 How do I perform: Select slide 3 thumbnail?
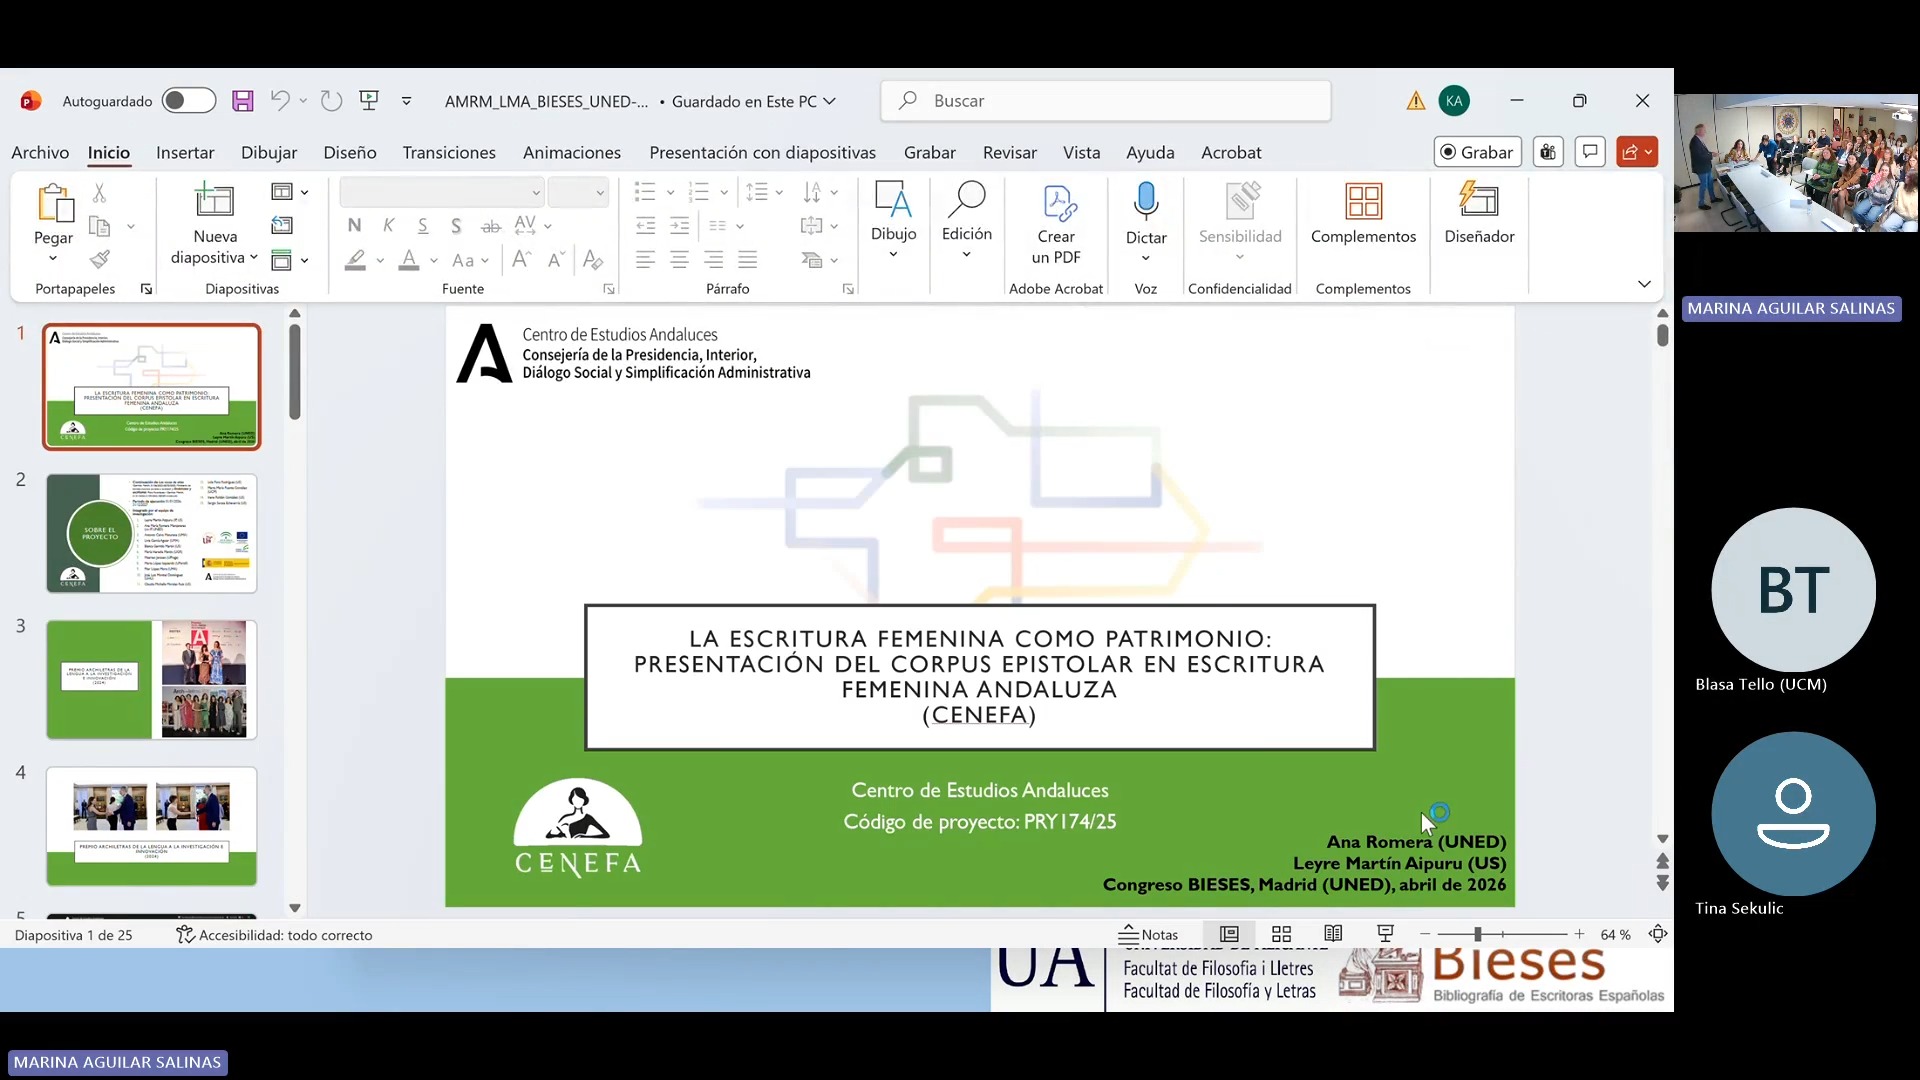coord(152,680)
